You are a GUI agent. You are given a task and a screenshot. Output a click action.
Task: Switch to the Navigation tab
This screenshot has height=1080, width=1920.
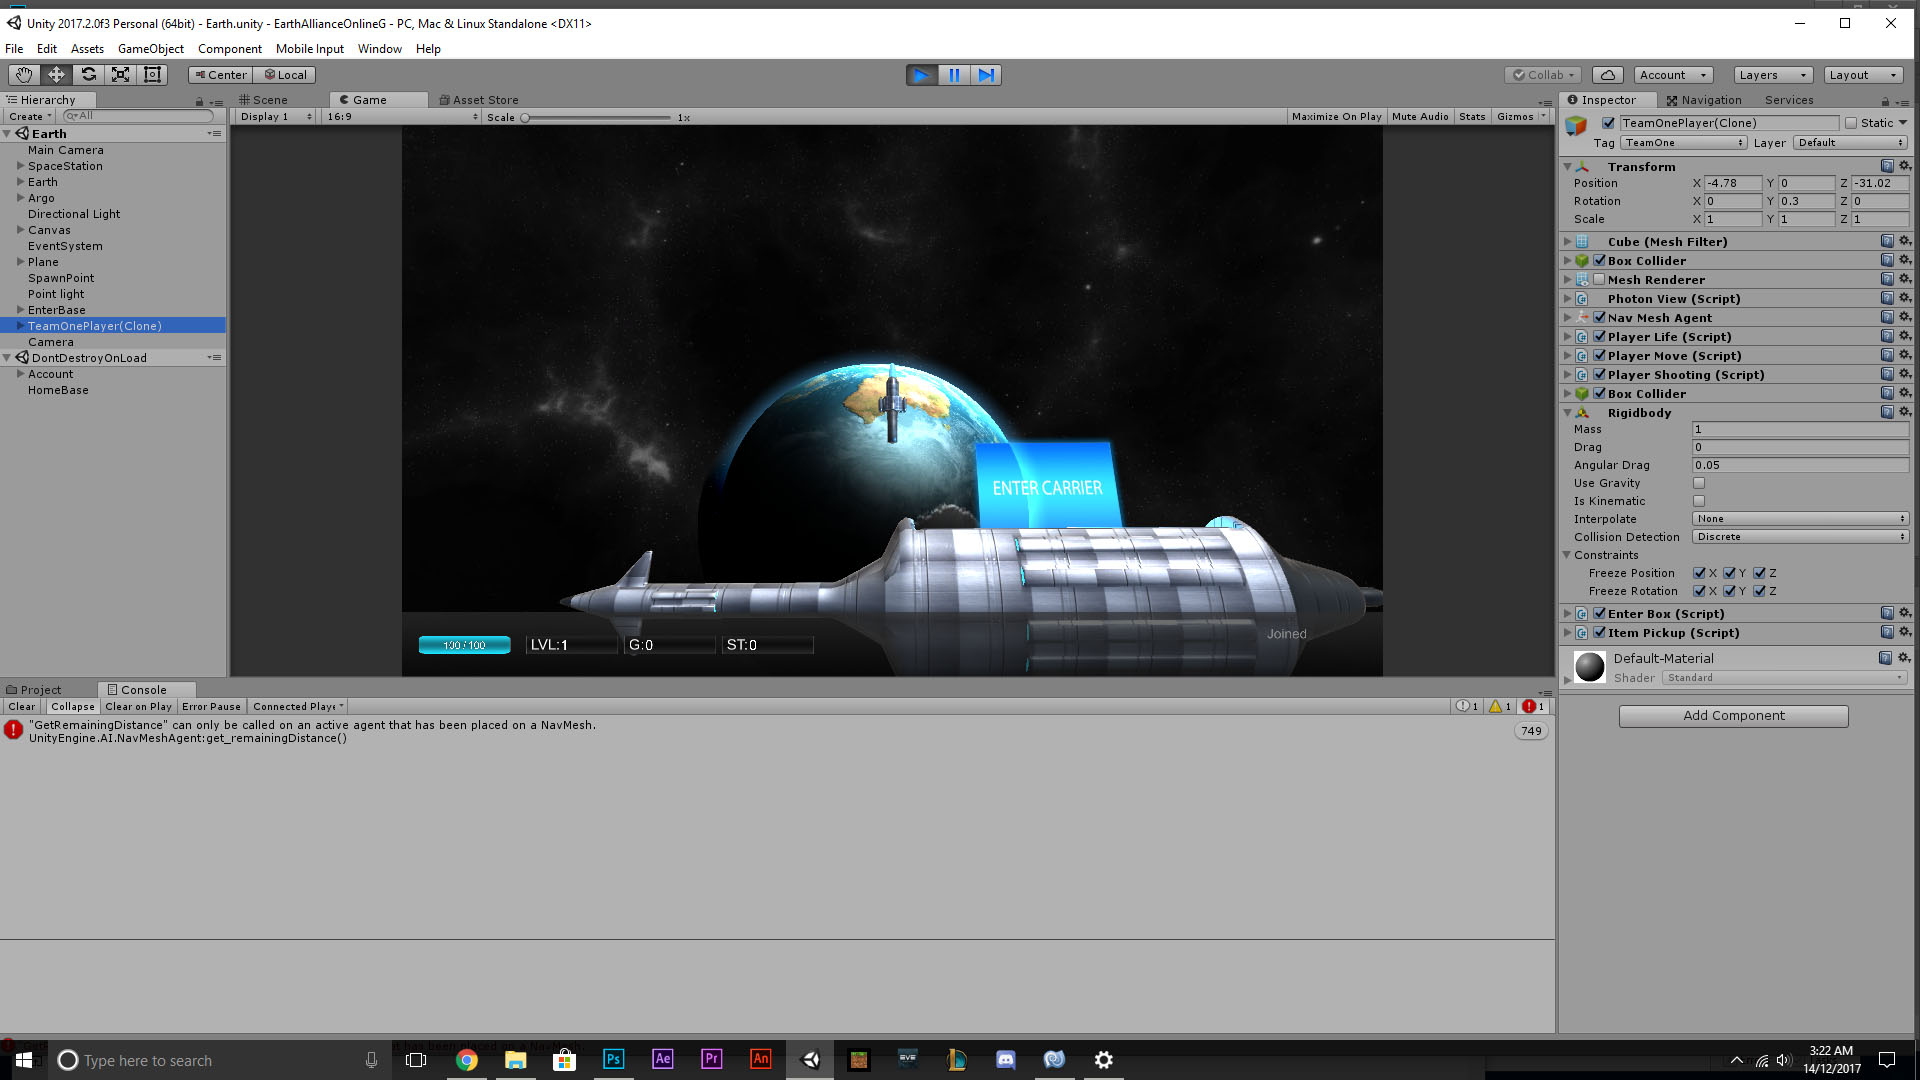click(1704, 100)
